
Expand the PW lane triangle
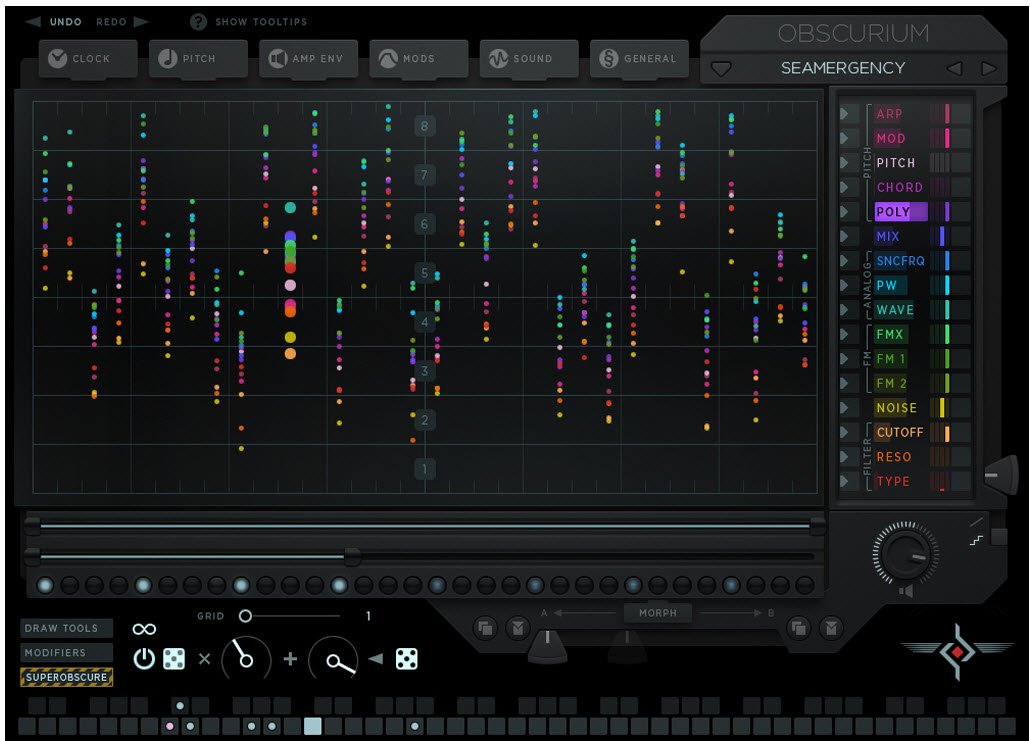click(846, 285)
